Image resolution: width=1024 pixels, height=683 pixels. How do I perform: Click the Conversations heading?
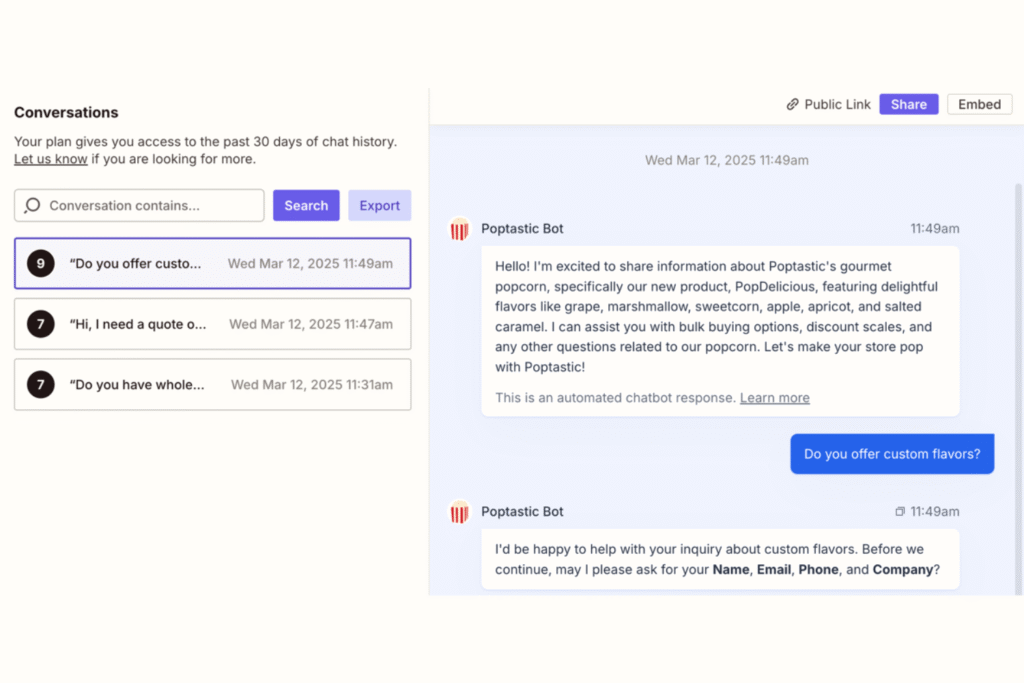pyautogui.click(x=66, y=112)
